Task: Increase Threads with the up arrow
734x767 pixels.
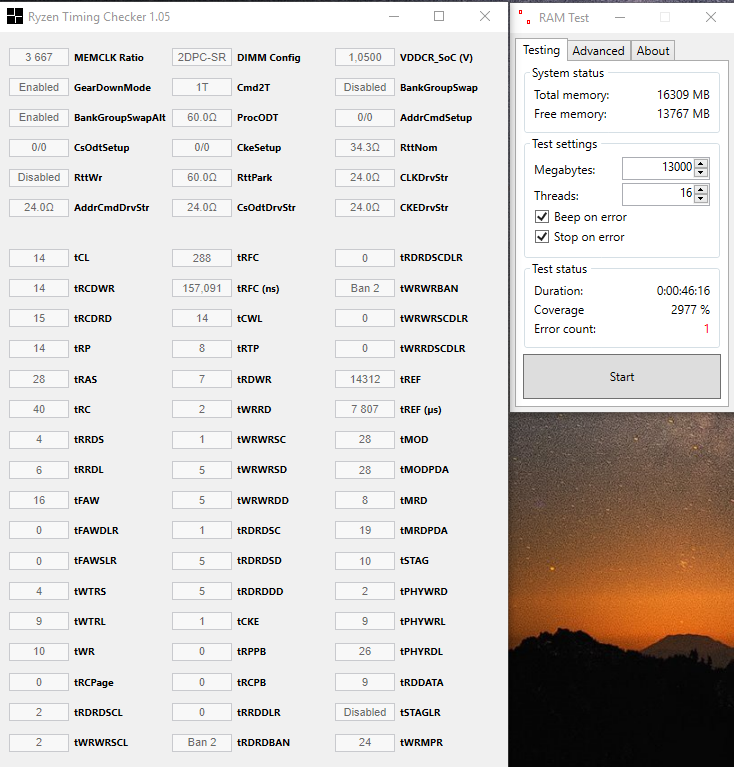Action: pyautogui.click(x=701, y=189)
